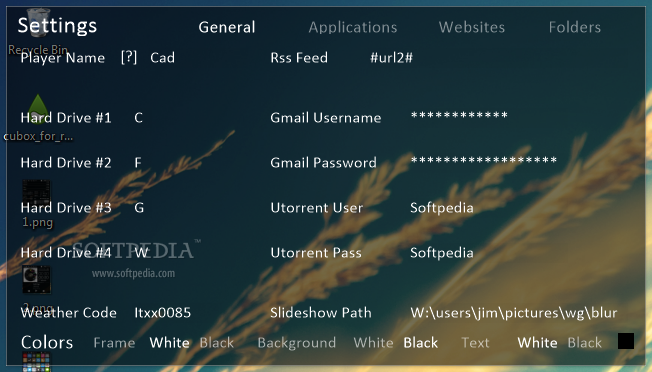Set Frame color to White
Image resolution: width=652 pixels, height=372 pixels.
170,342
